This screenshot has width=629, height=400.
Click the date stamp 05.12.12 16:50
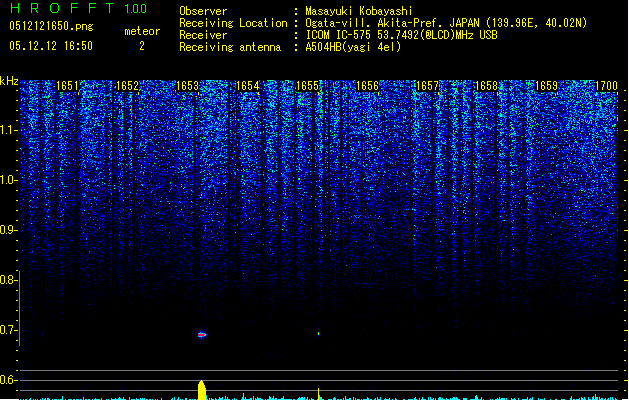coord(51,46)
